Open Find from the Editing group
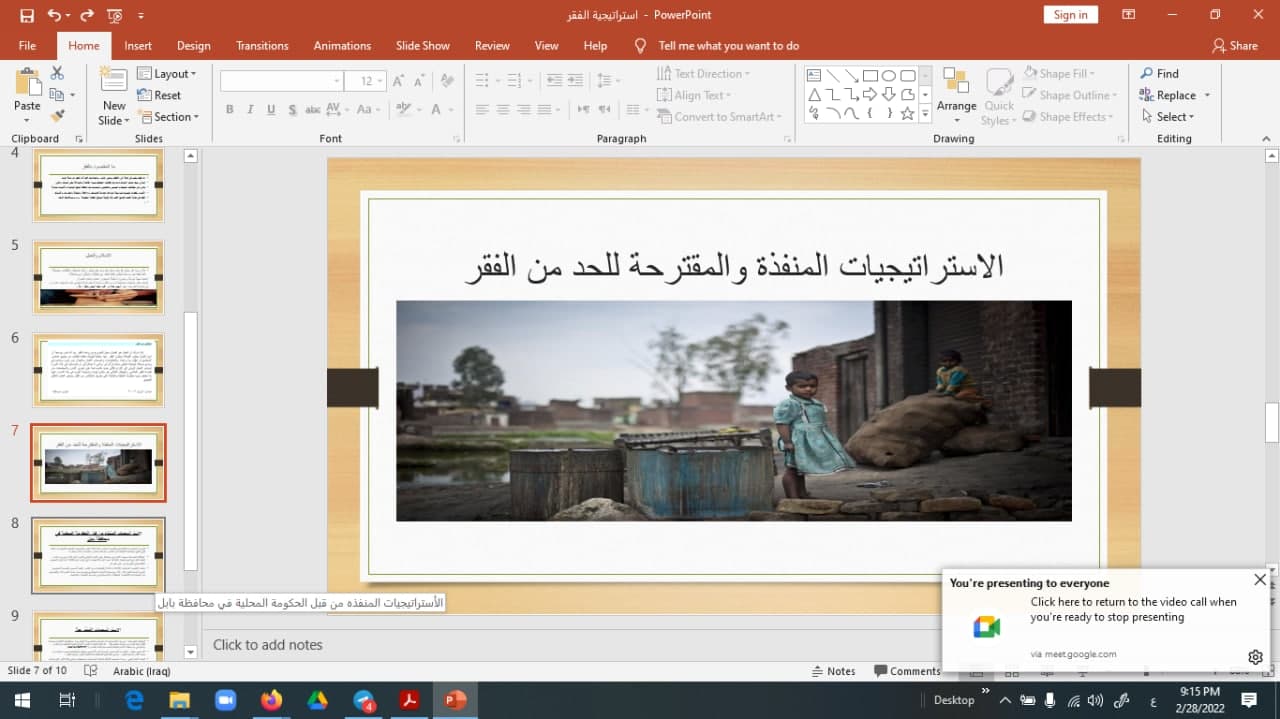 1159,73
